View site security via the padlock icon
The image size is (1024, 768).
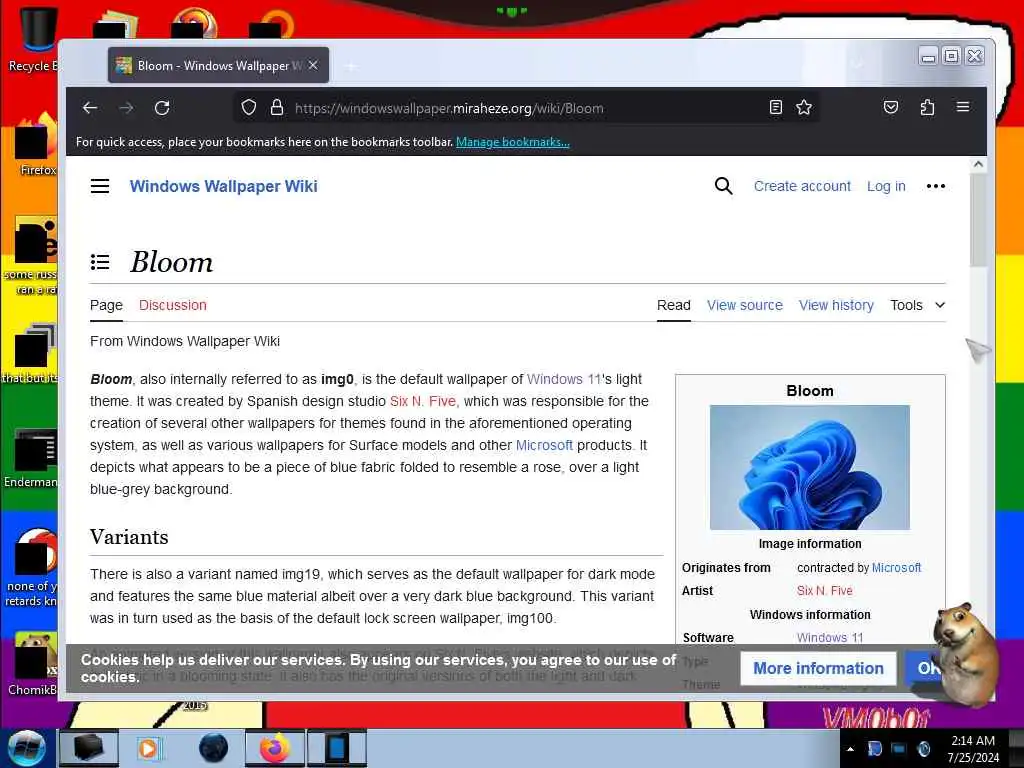pyautogui.click(x=277, y=108)
